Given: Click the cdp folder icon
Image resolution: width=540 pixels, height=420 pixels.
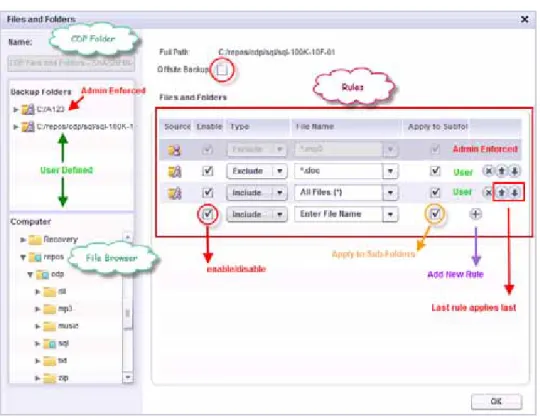Looking at the screenshot, I should [x=43, y=275].
